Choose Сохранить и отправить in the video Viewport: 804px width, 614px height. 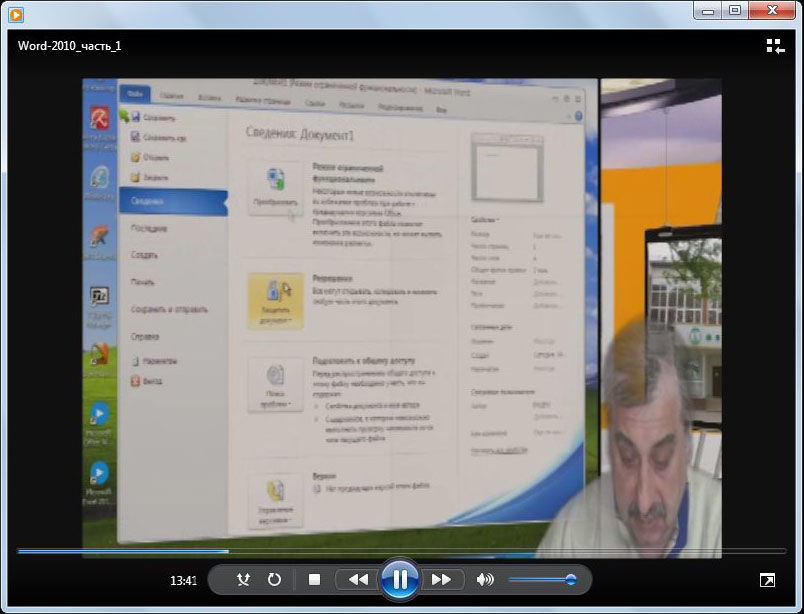point(169,309)
